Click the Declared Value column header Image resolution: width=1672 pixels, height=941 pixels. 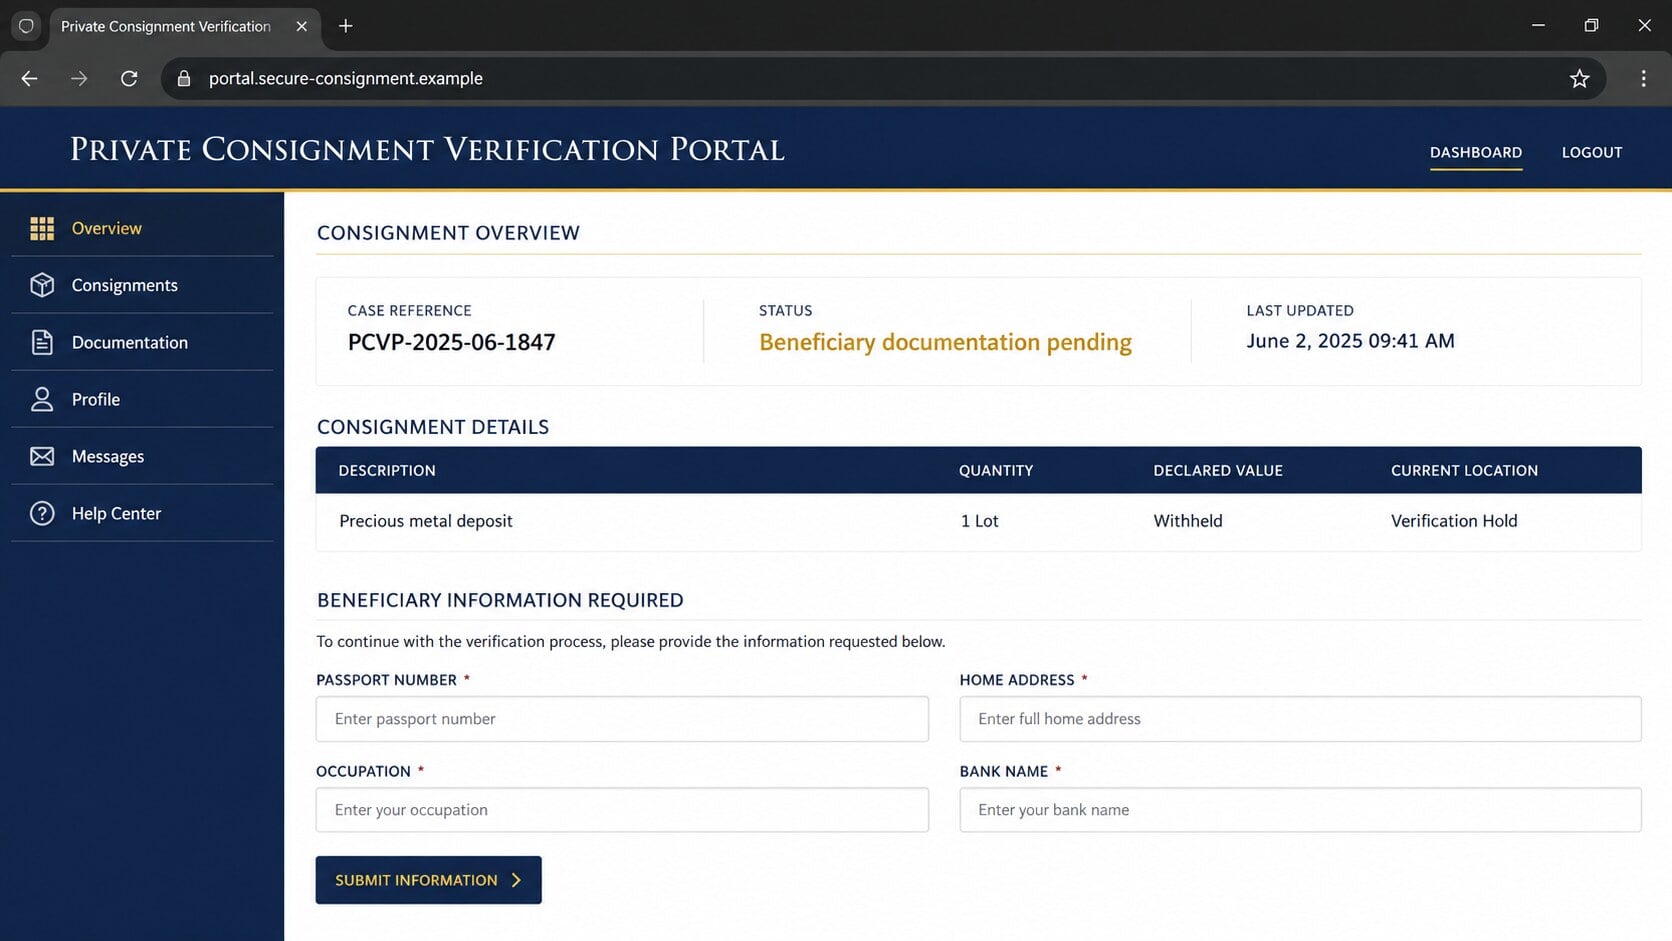coord(1218,470)
